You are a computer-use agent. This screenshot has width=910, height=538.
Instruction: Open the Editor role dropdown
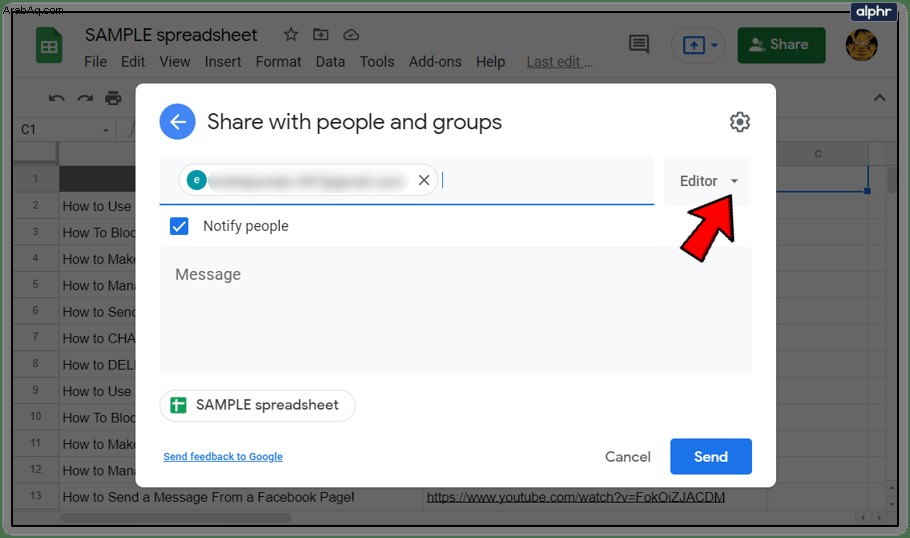tap(707, 181)
